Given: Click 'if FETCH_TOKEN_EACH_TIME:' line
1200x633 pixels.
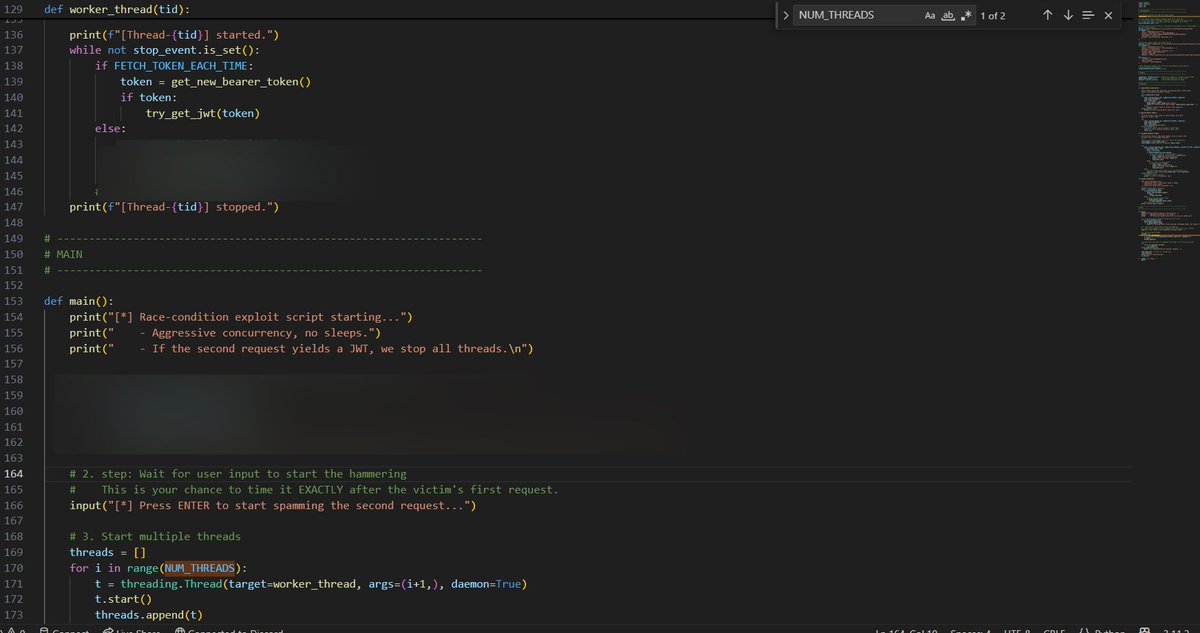Looking at the screenshot, I should [175, 66].
